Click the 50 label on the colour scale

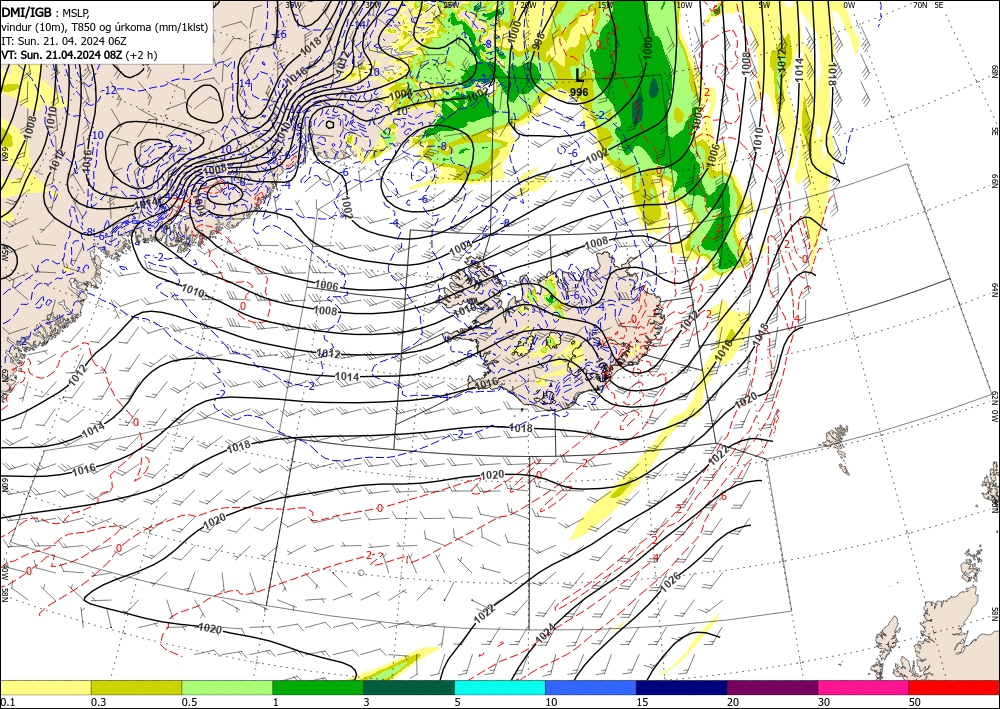click(x=914, y=702)
